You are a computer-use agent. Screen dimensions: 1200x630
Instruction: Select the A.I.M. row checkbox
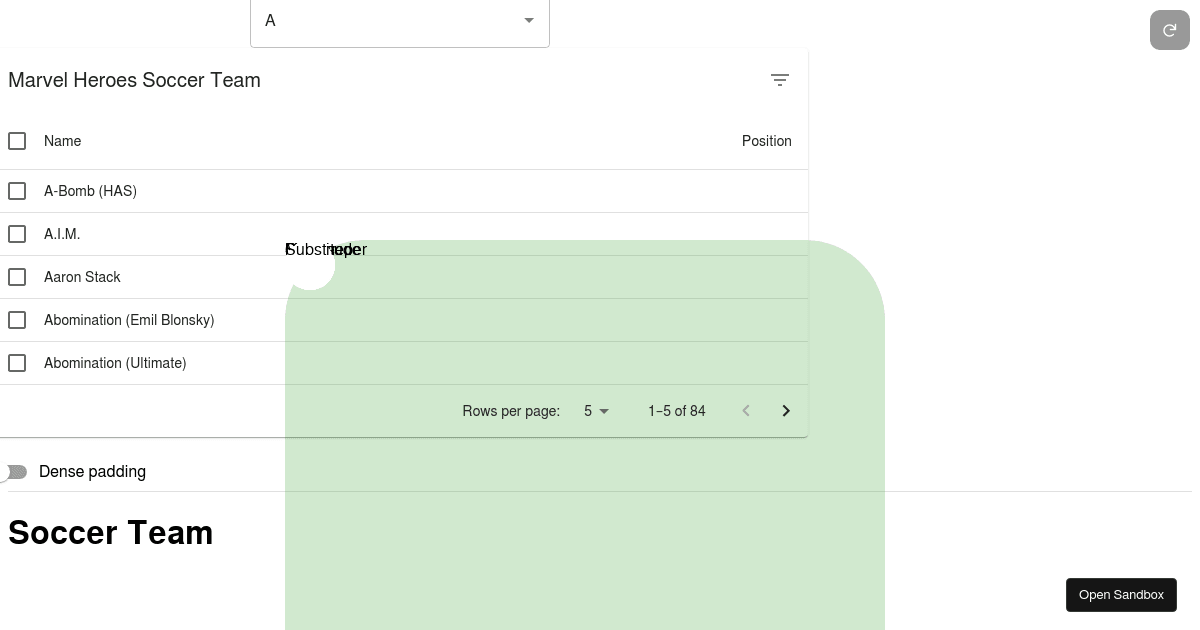(x=17, y=234)
